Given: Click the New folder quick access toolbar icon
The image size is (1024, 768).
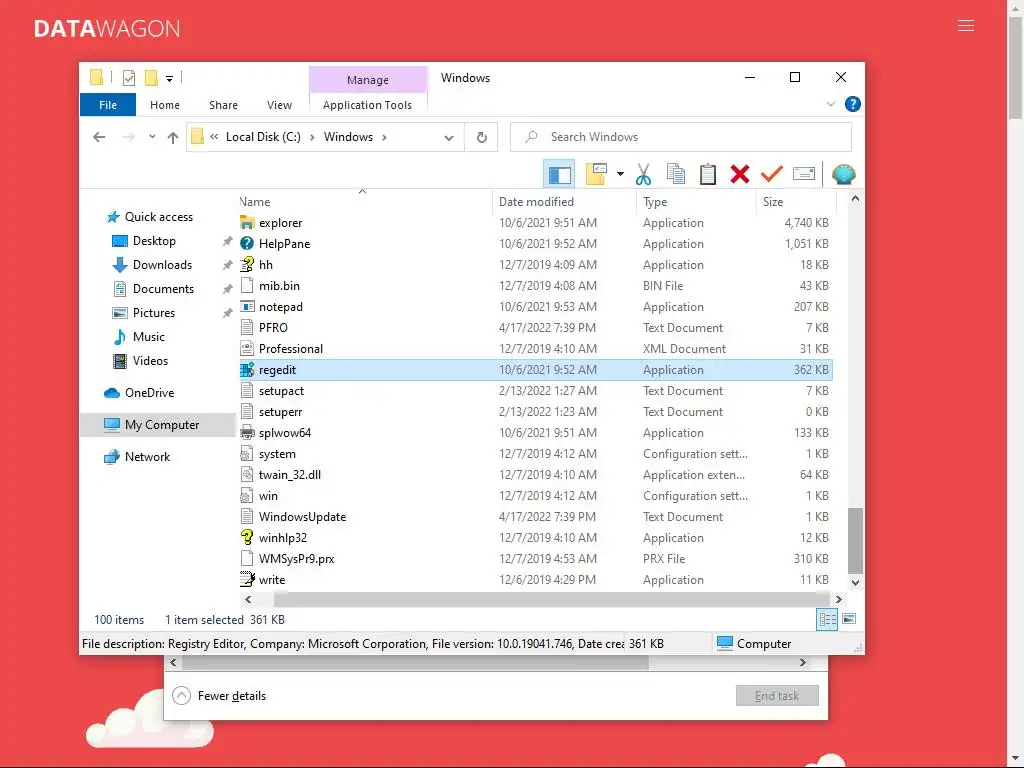Looking at the screenshot, I should (x=151, y=78).
